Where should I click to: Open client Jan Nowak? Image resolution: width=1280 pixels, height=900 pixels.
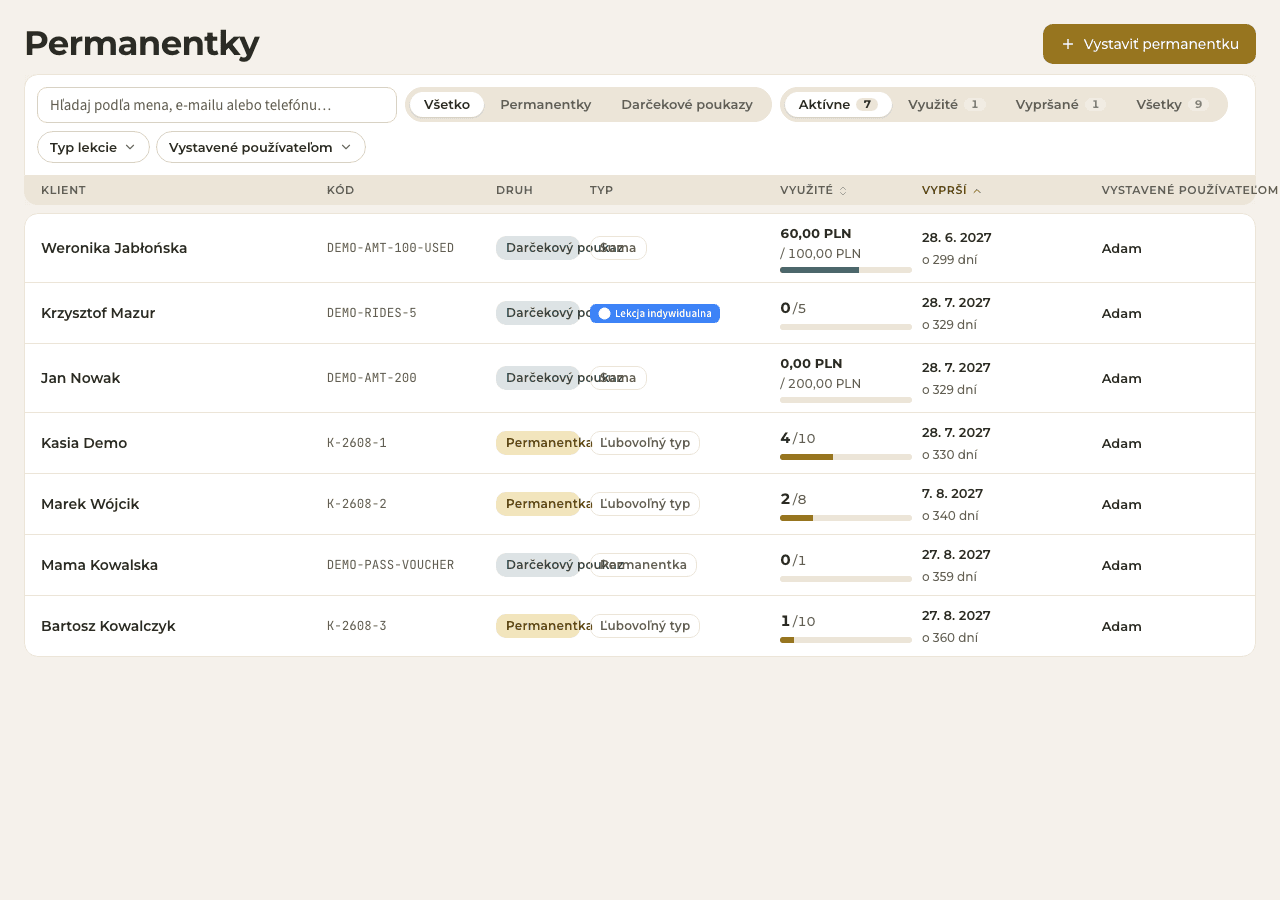pos(80,378)
